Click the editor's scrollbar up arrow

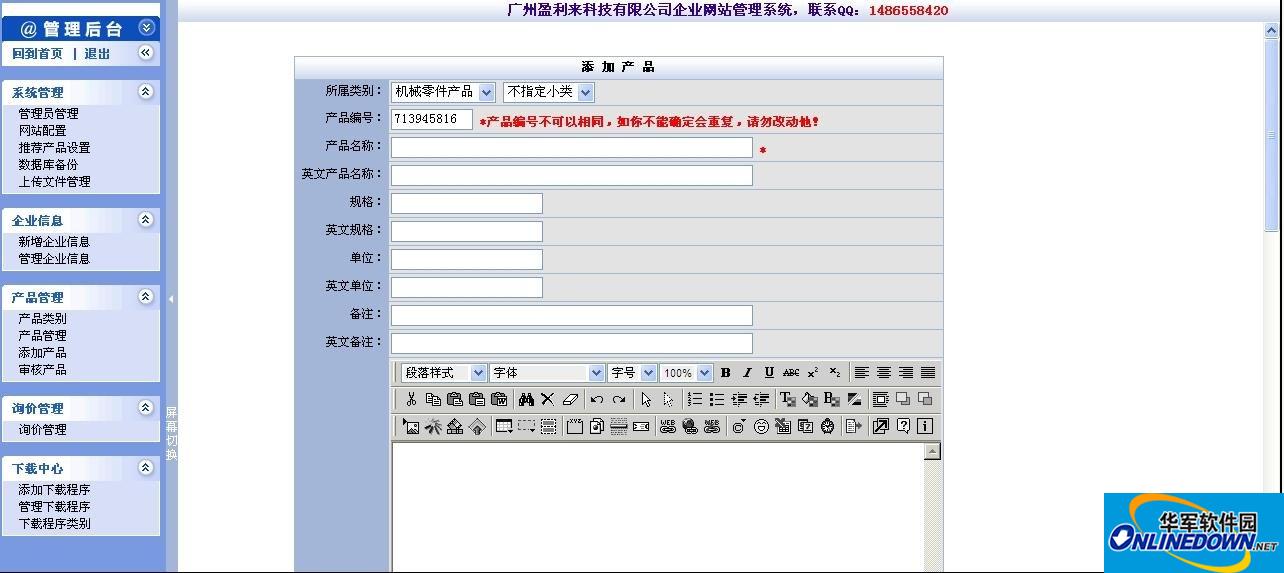932,452
